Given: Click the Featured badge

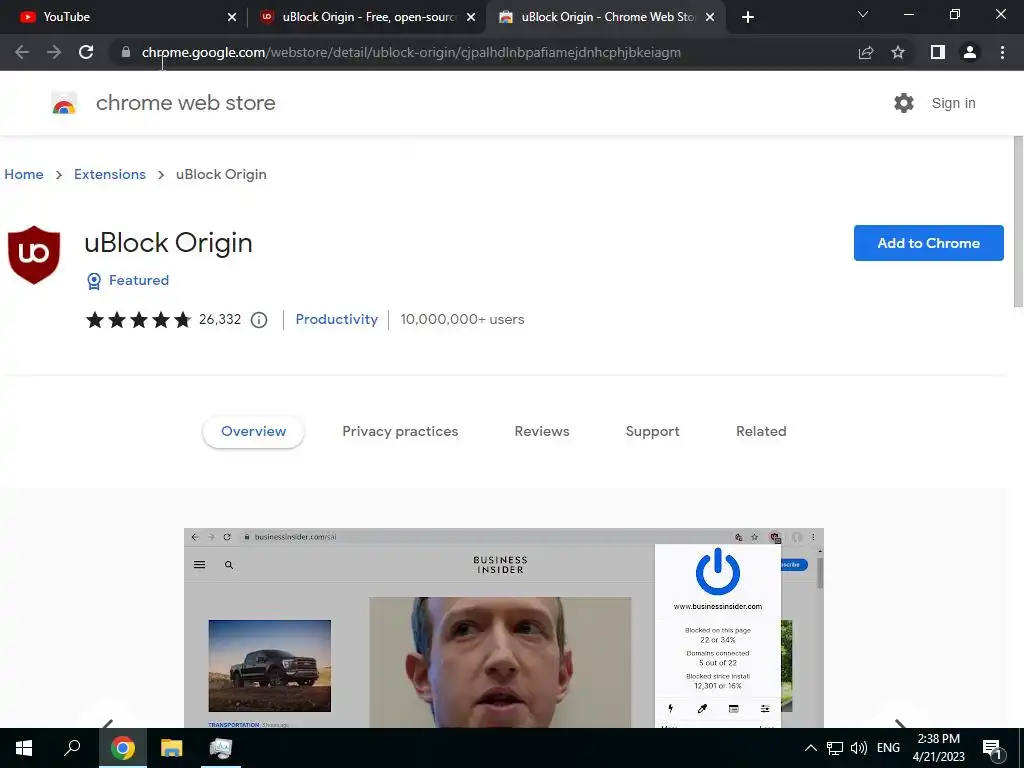Looking at the screenshot, I should click(128, 280).
